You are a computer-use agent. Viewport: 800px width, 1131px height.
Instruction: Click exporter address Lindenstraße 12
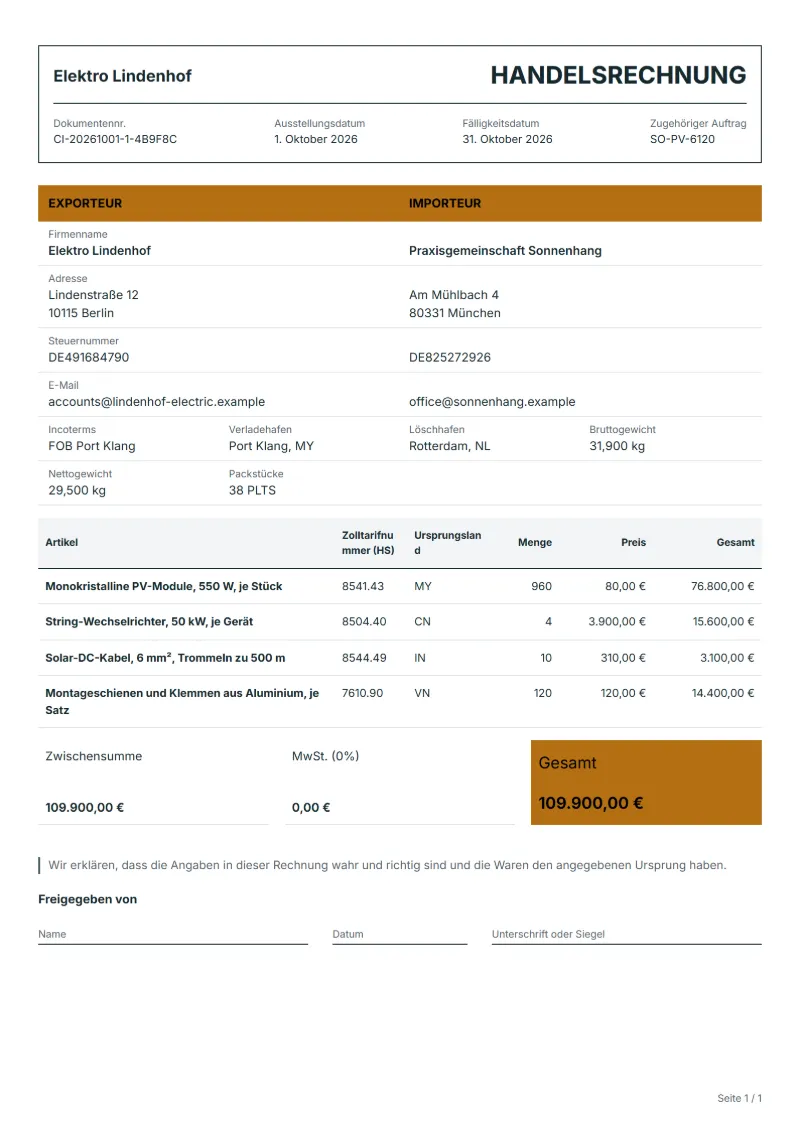point(93,295)
